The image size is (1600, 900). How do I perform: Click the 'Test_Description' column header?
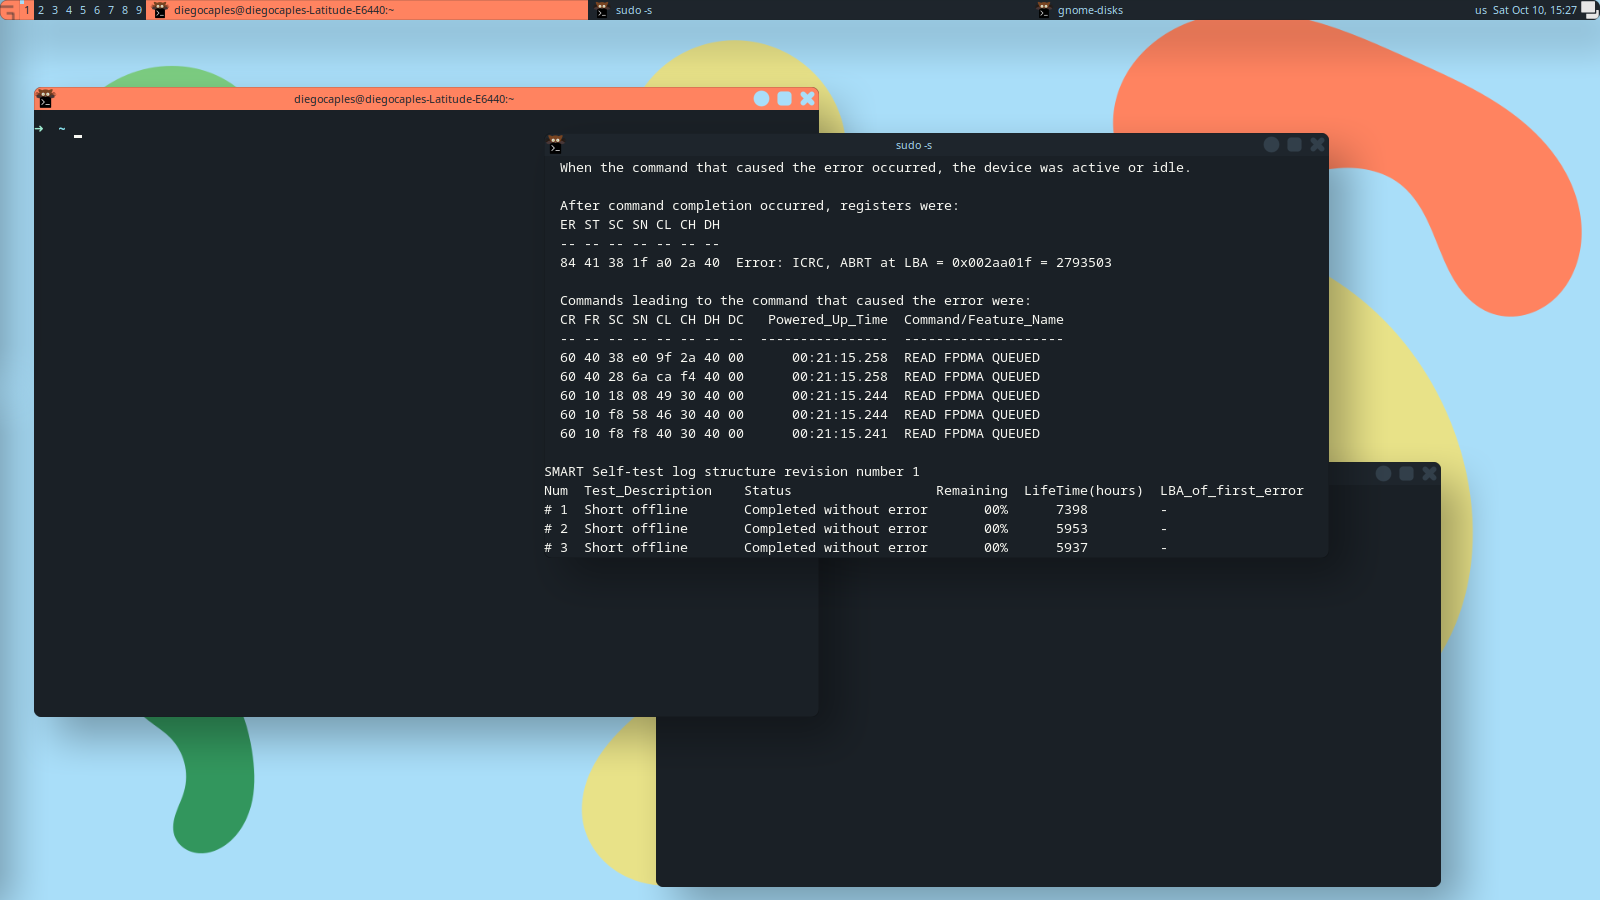coord(648,491)
